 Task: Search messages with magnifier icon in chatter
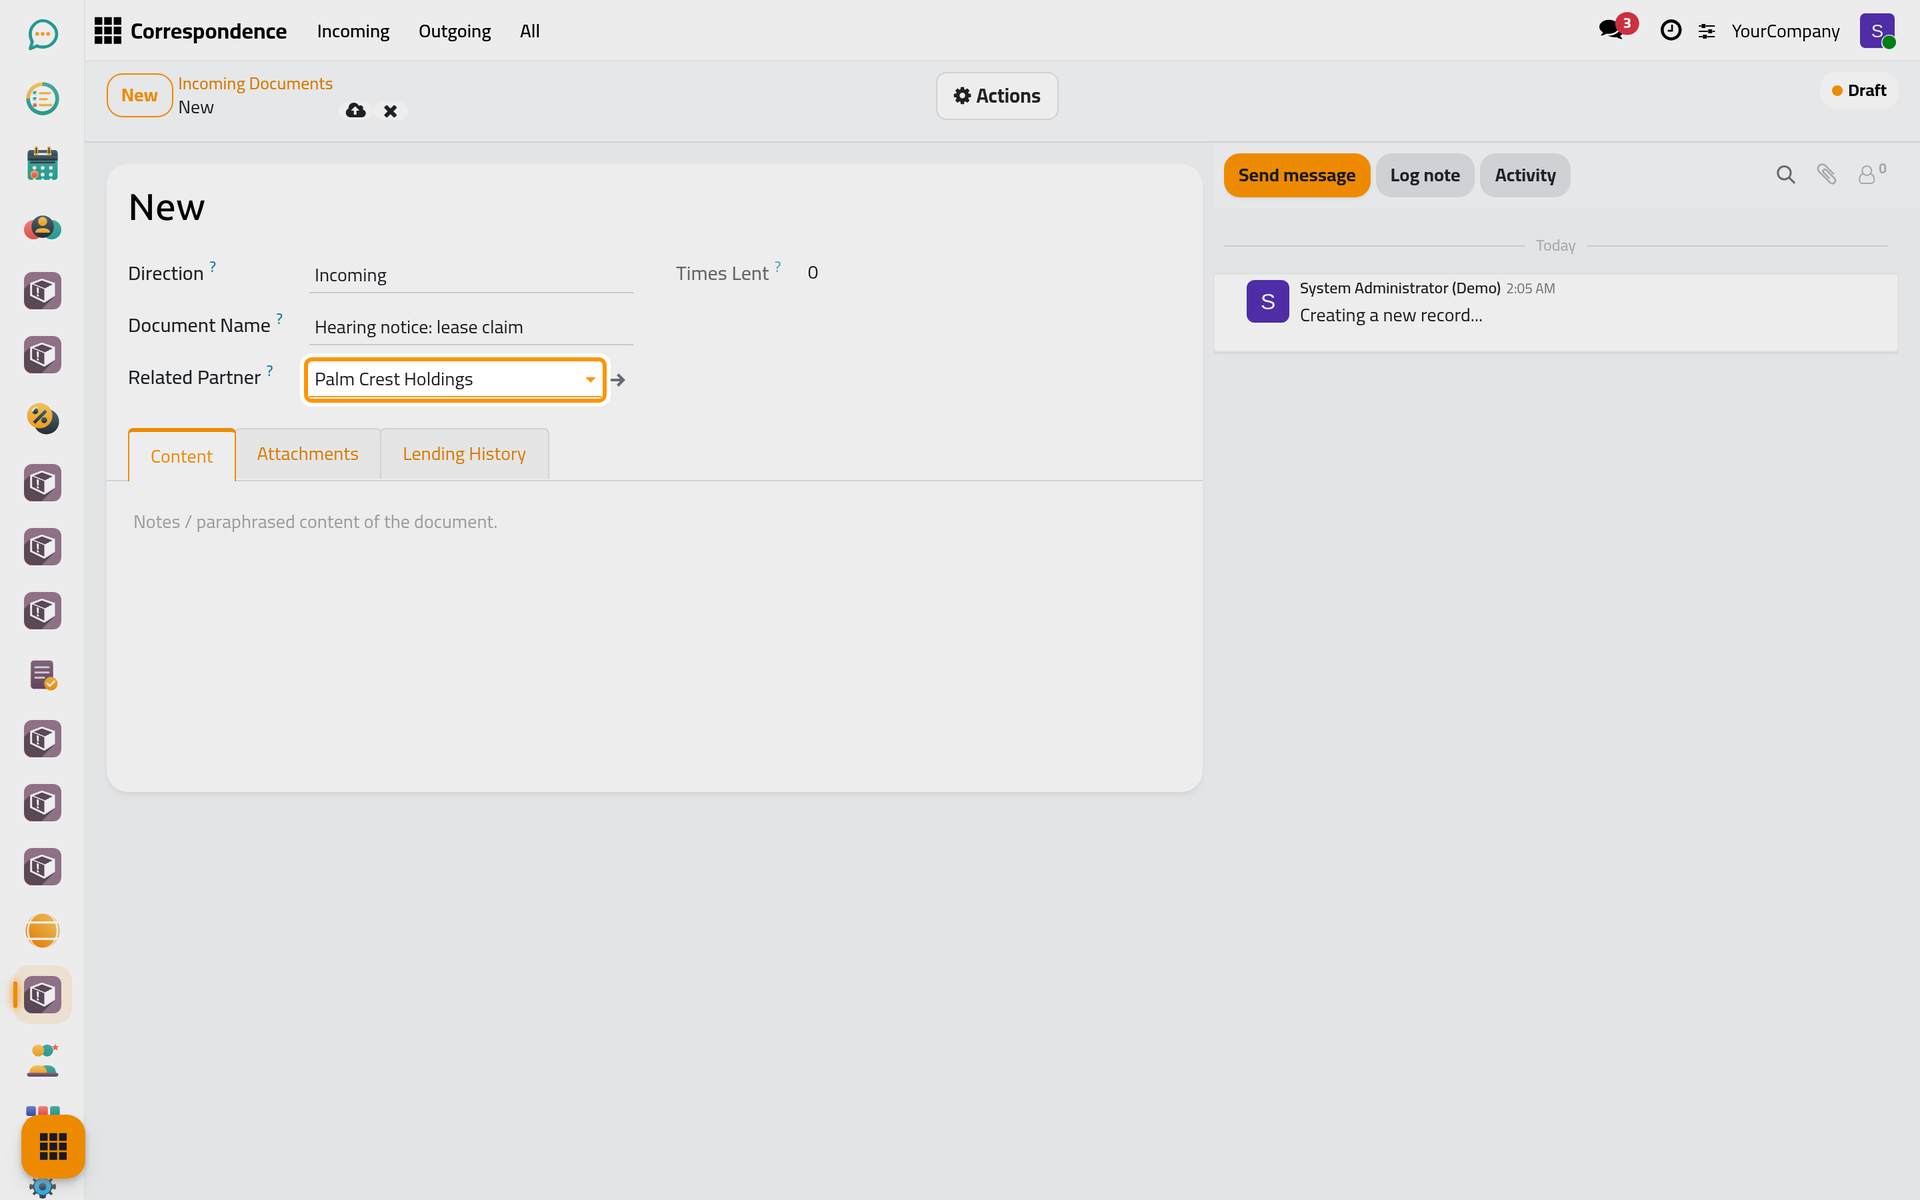point(1785,175)
